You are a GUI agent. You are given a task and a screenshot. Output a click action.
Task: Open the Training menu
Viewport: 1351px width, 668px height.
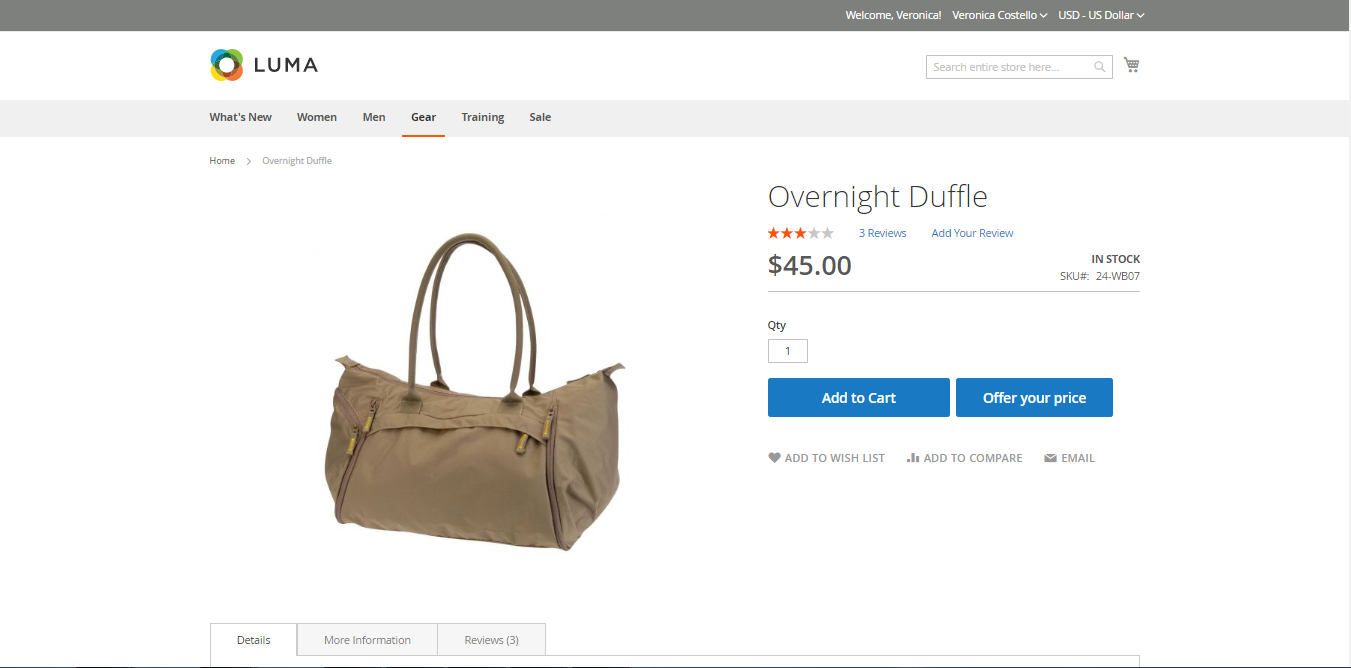coord(483,117)
